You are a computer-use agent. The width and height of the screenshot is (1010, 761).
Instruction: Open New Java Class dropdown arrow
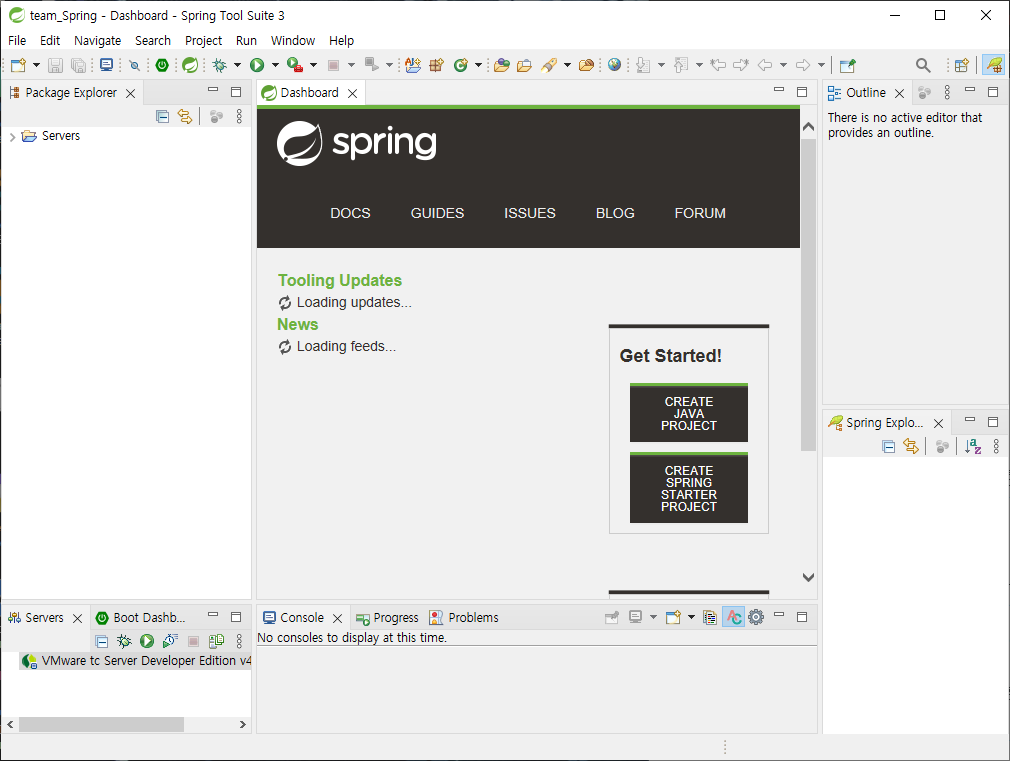[x=478, y=65]
